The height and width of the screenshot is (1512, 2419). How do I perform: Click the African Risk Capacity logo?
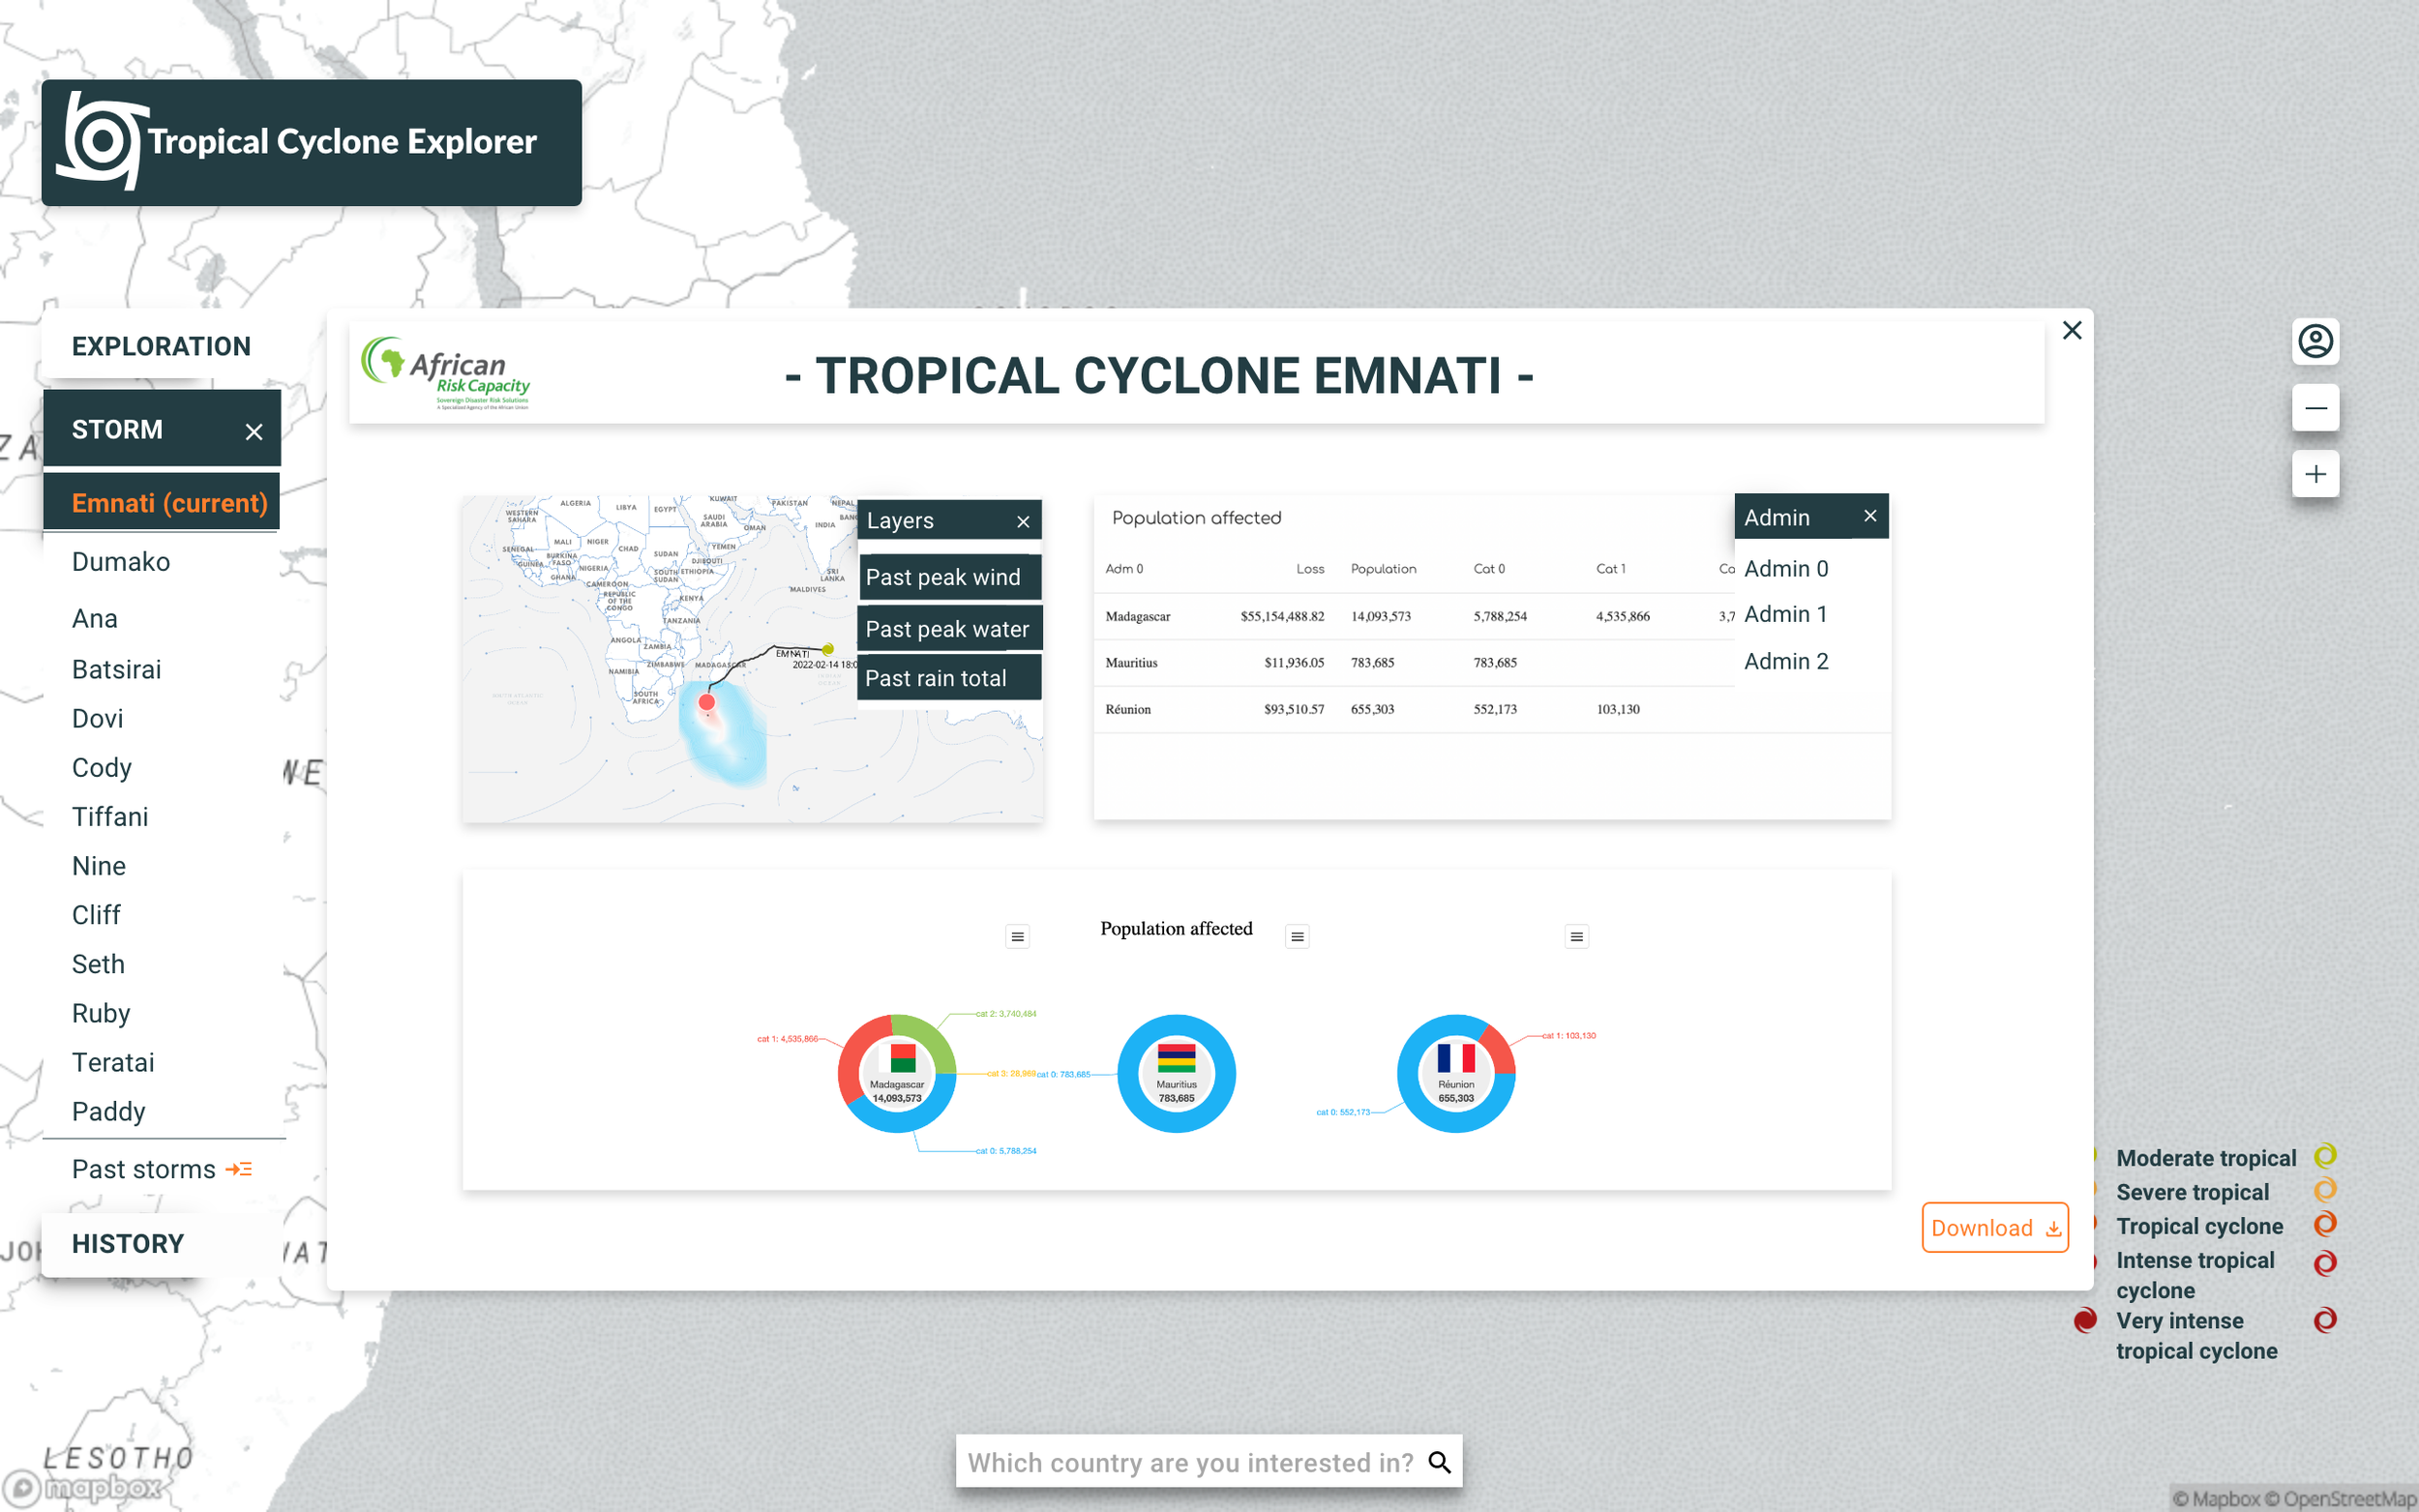(446, 373)
